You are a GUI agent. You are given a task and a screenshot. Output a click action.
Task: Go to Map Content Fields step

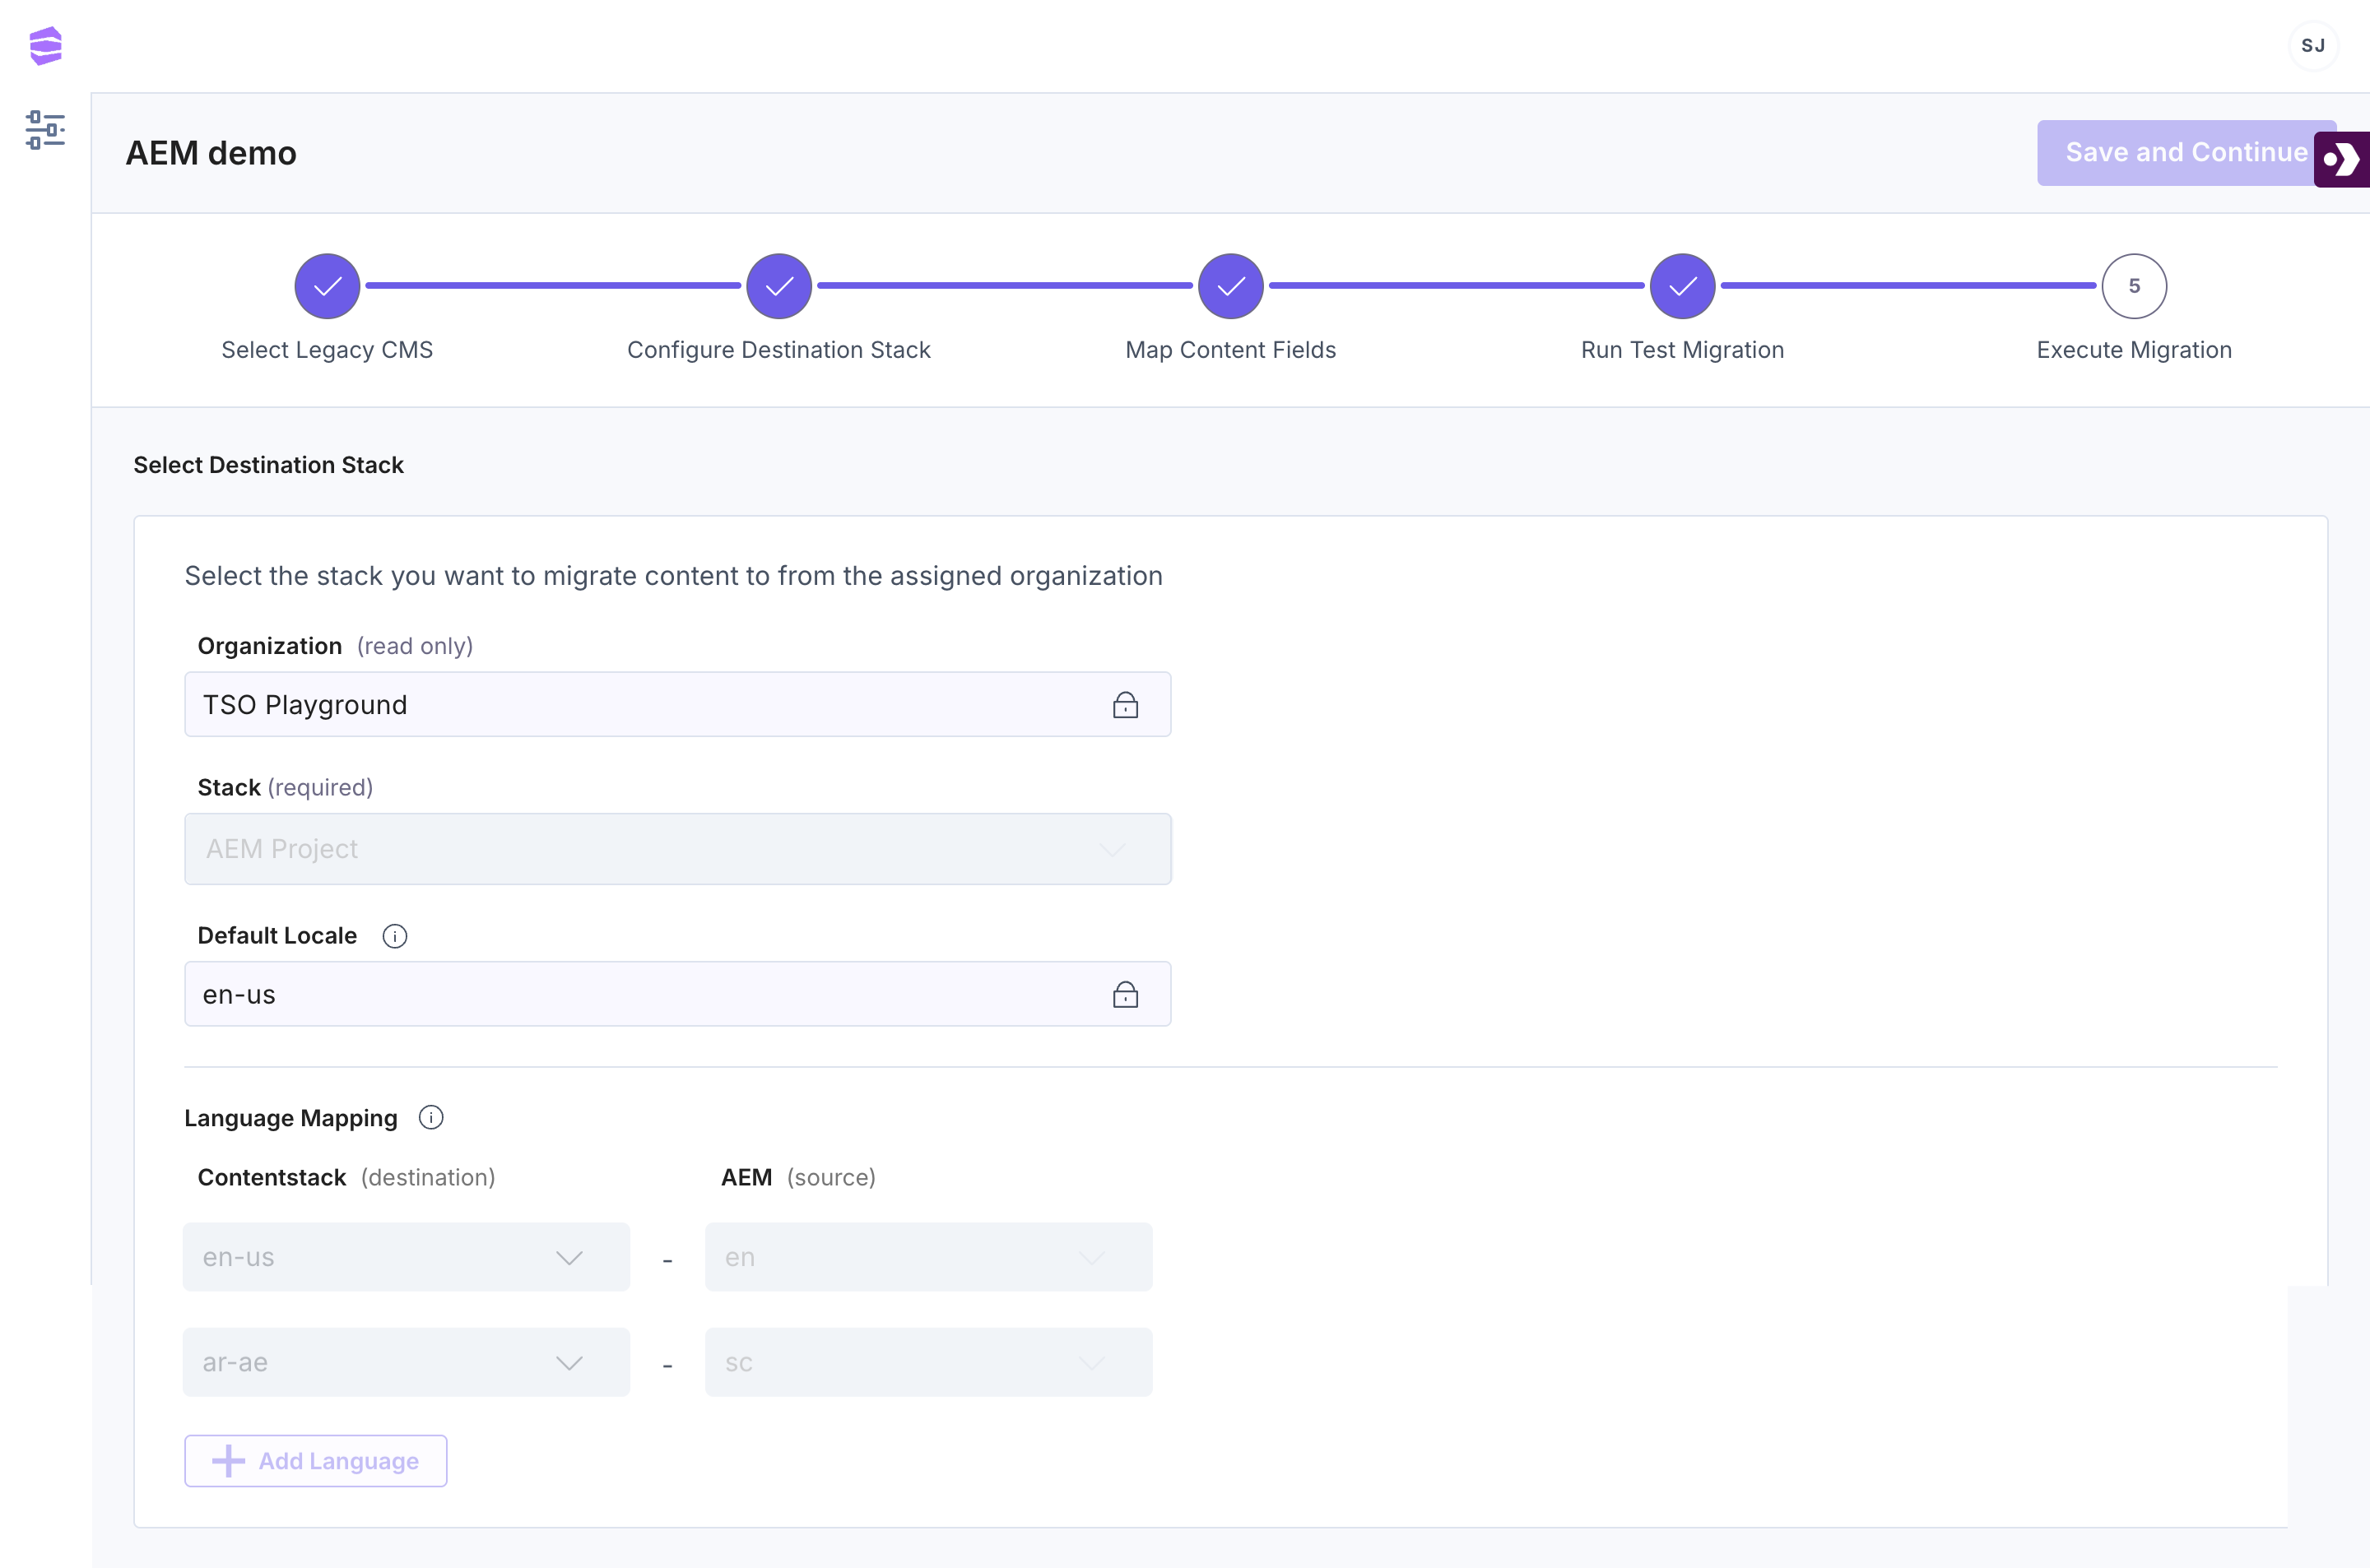click(1230, 286)
